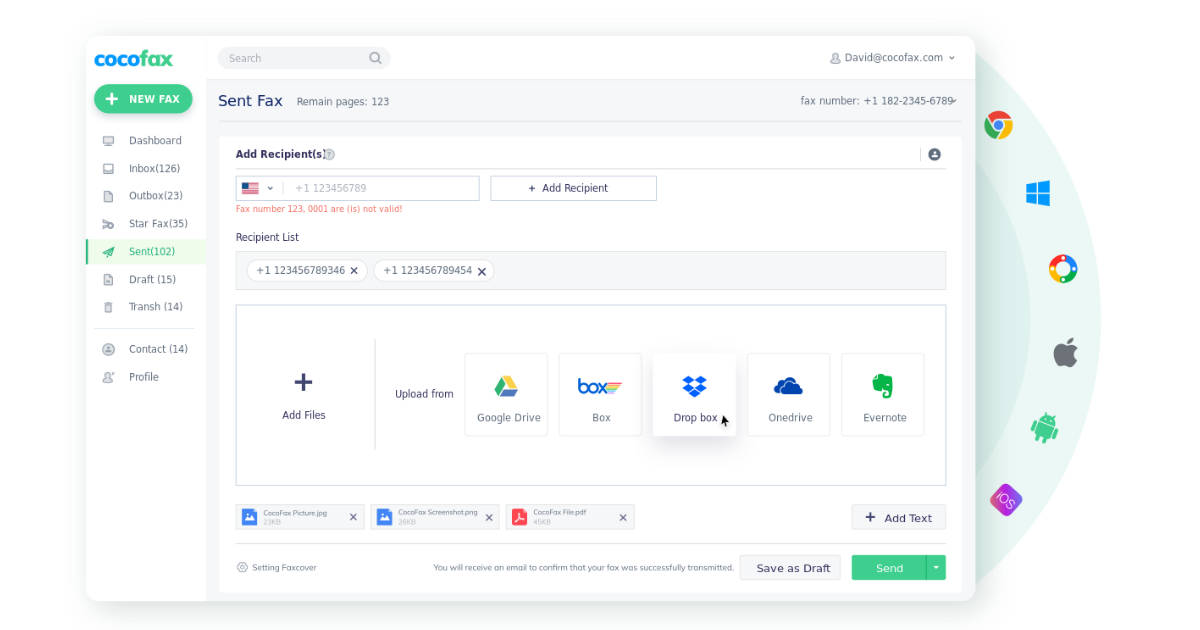Open the Dashboard from the sidebar
Viewport: 1200px width, 630px height.
click(155, 140)
